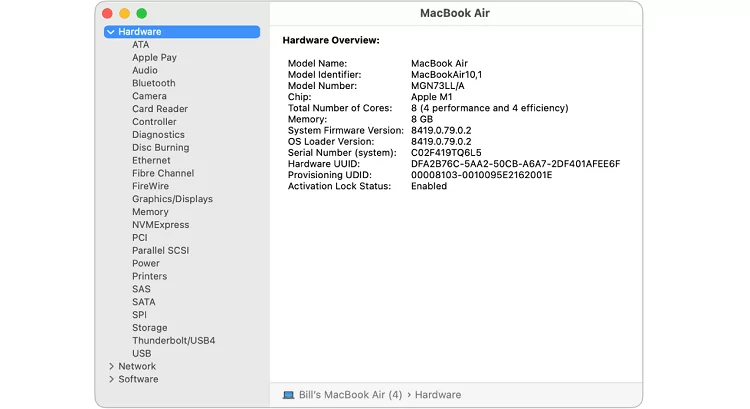Expand the Network section chevron

pyautogui.click(x=111, y=366)
